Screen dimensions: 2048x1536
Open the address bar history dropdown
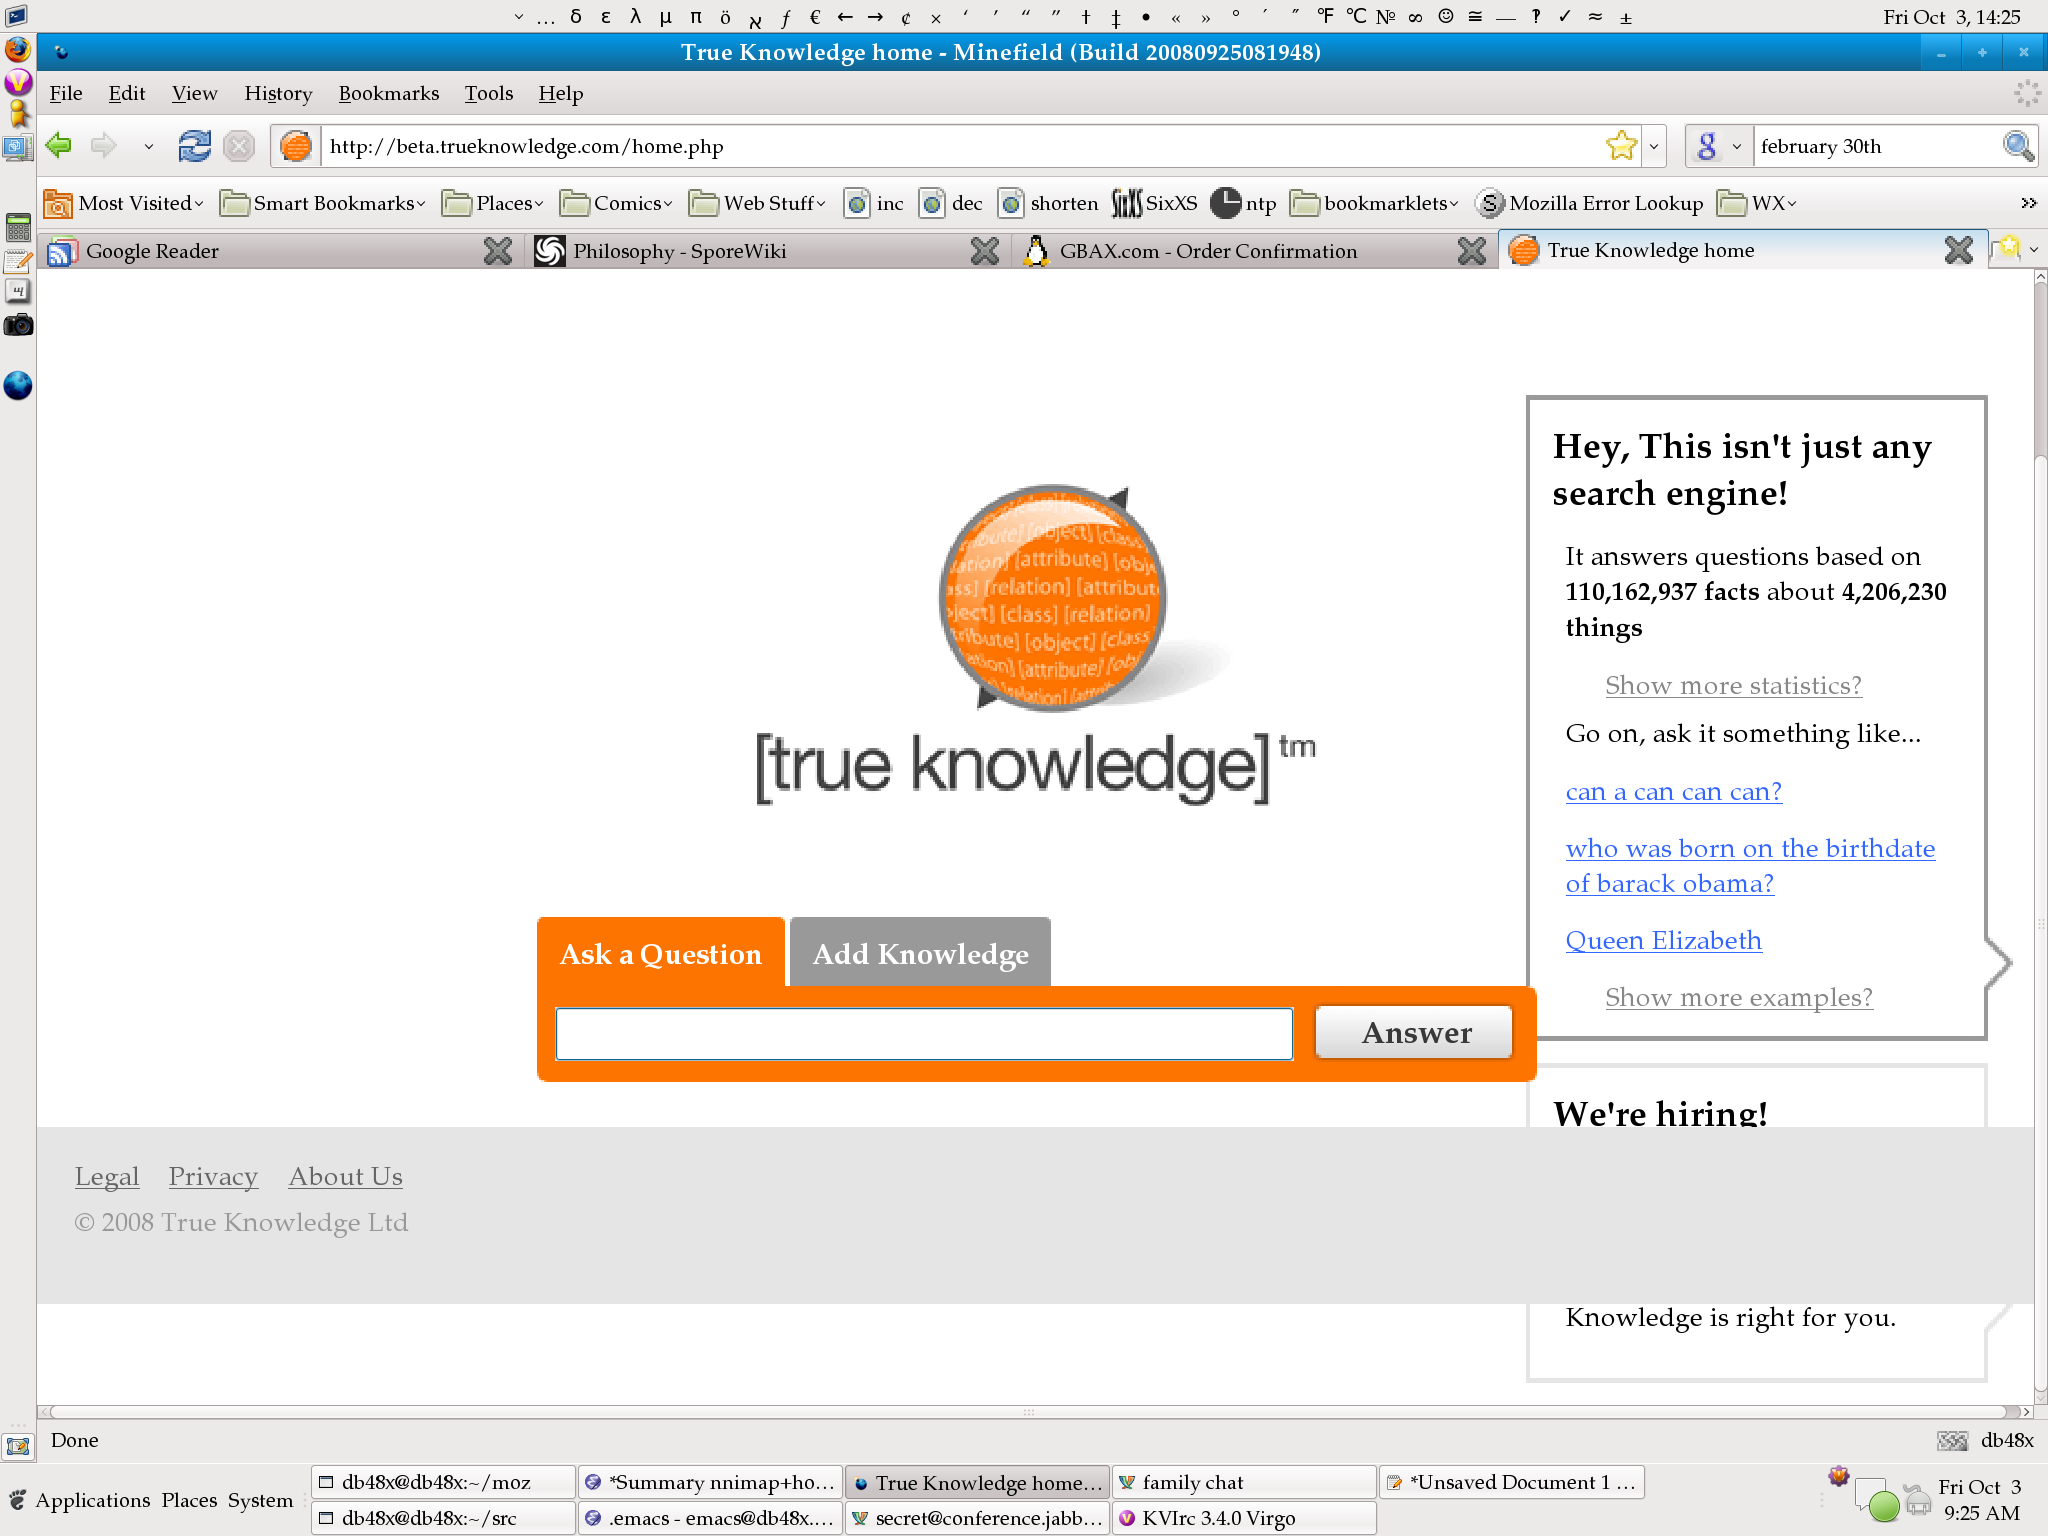[1655, 146]
